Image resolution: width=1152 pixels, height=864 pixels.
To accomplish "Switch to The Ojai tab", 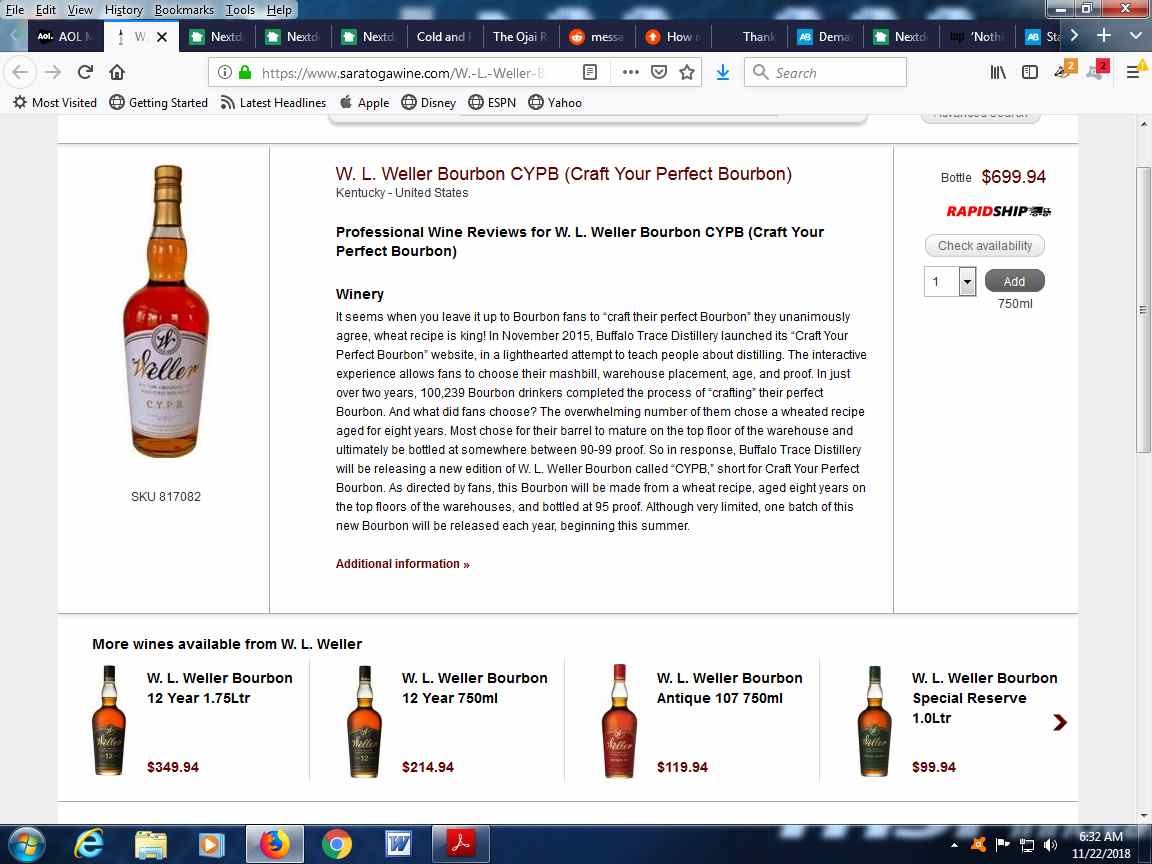I will 520,37.
